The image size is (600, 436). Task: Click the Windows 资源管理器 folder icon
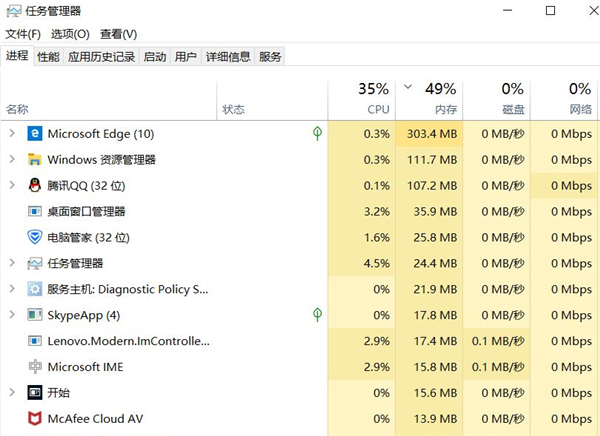(x=35, y=159)
